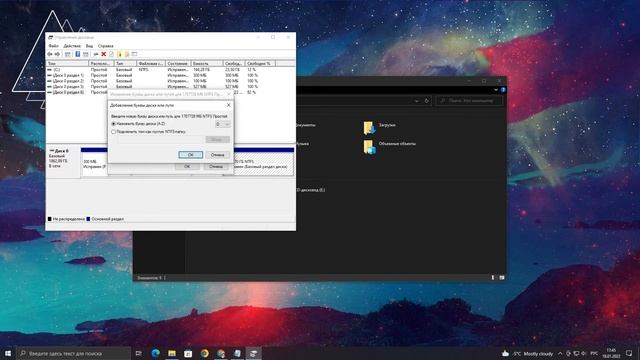
Task: Open the 'Объемные объекты' folder in Explorer
Action: pyautogui.click(x=390, y=146)
